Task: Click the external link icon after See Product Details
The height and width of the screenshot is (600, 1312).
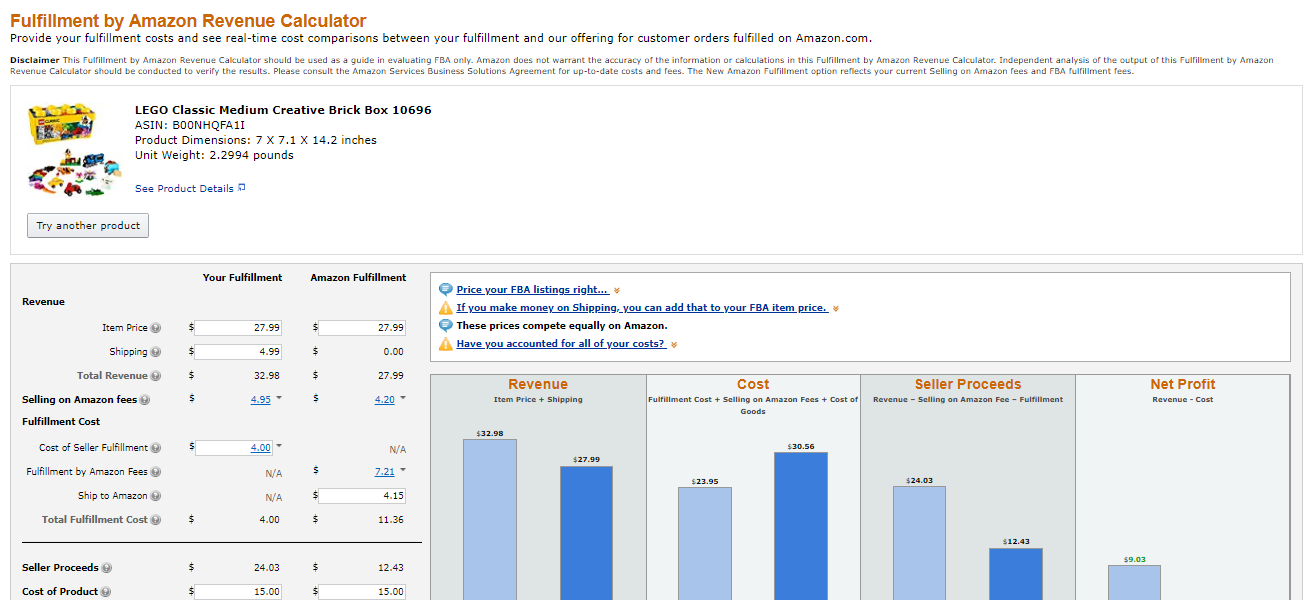Action: [x=242, y=187]
